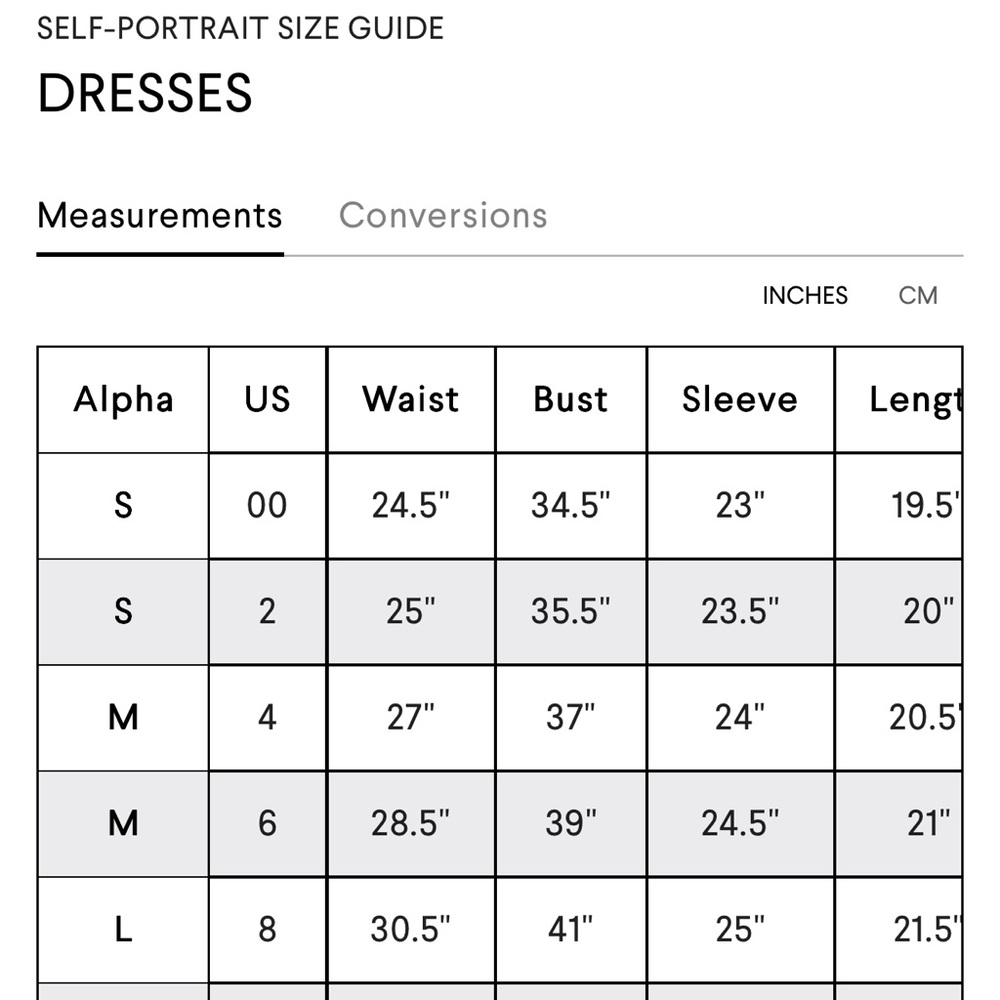
Task: Switch units to CM
Action: click(917, 296)
